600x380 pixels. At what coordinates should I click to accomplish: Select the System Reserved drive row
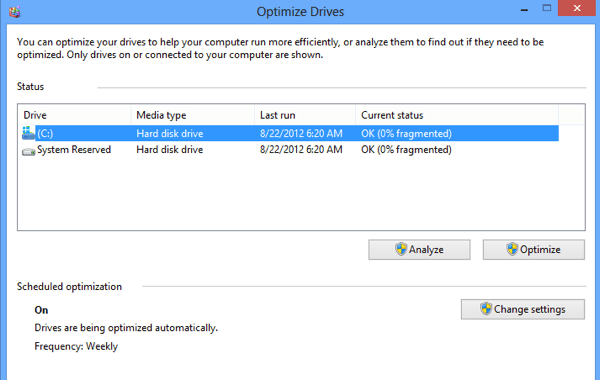[289, 150]
